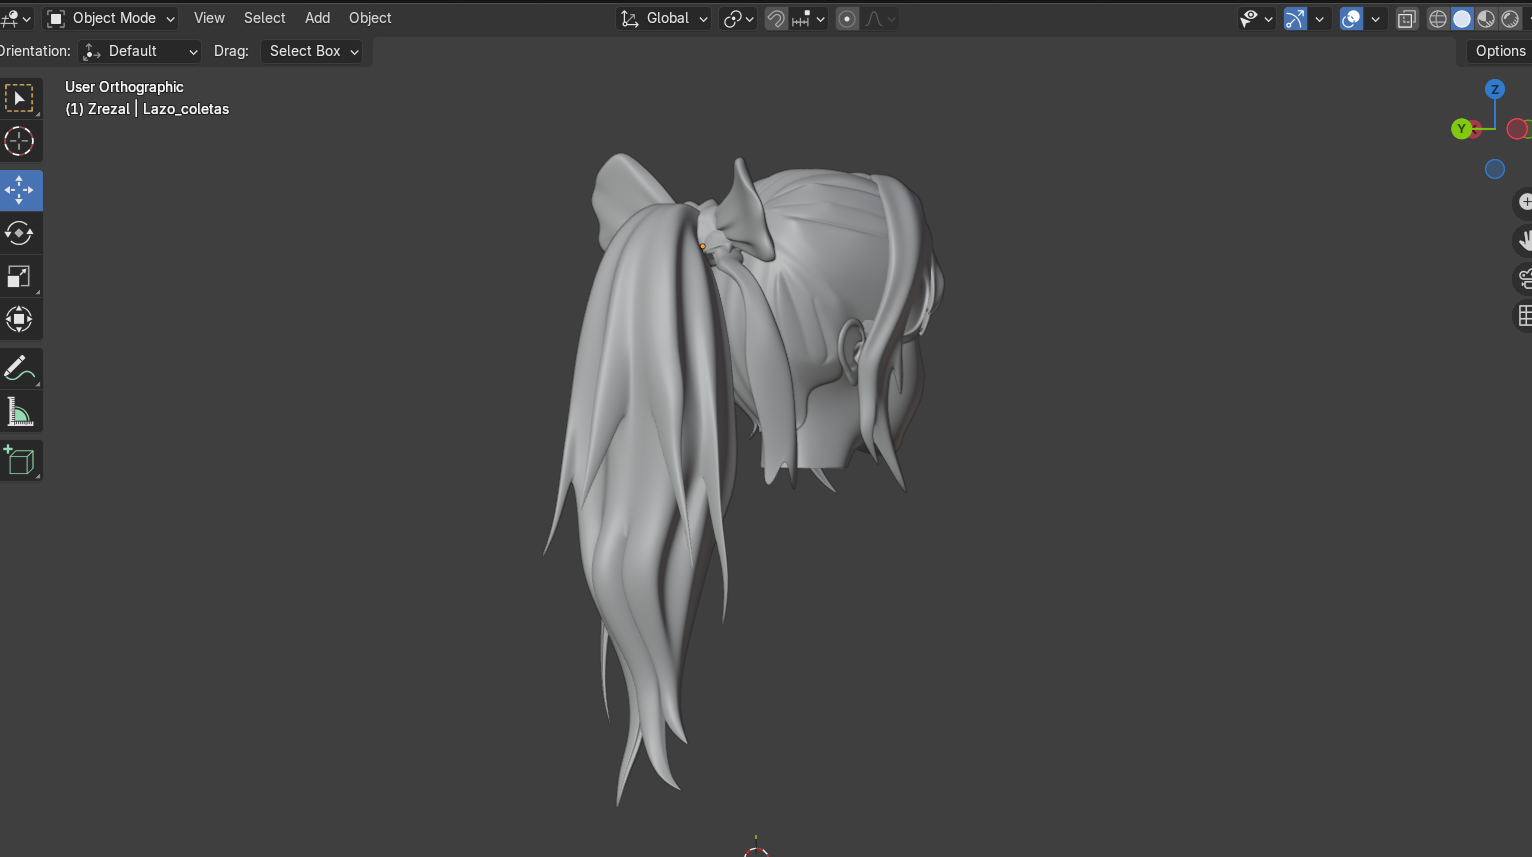Open the gizmo settings dropdown arrow

[x=1319, y=18]
